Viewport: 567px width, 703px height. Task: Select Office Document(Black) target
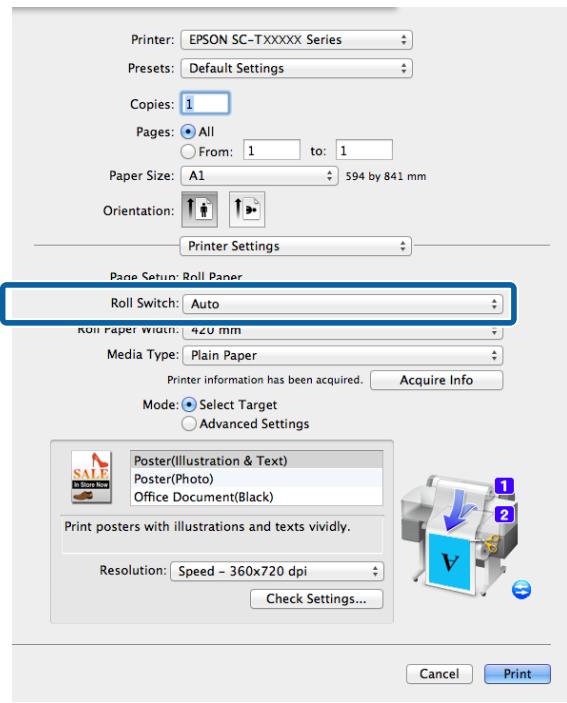[256, 497]
